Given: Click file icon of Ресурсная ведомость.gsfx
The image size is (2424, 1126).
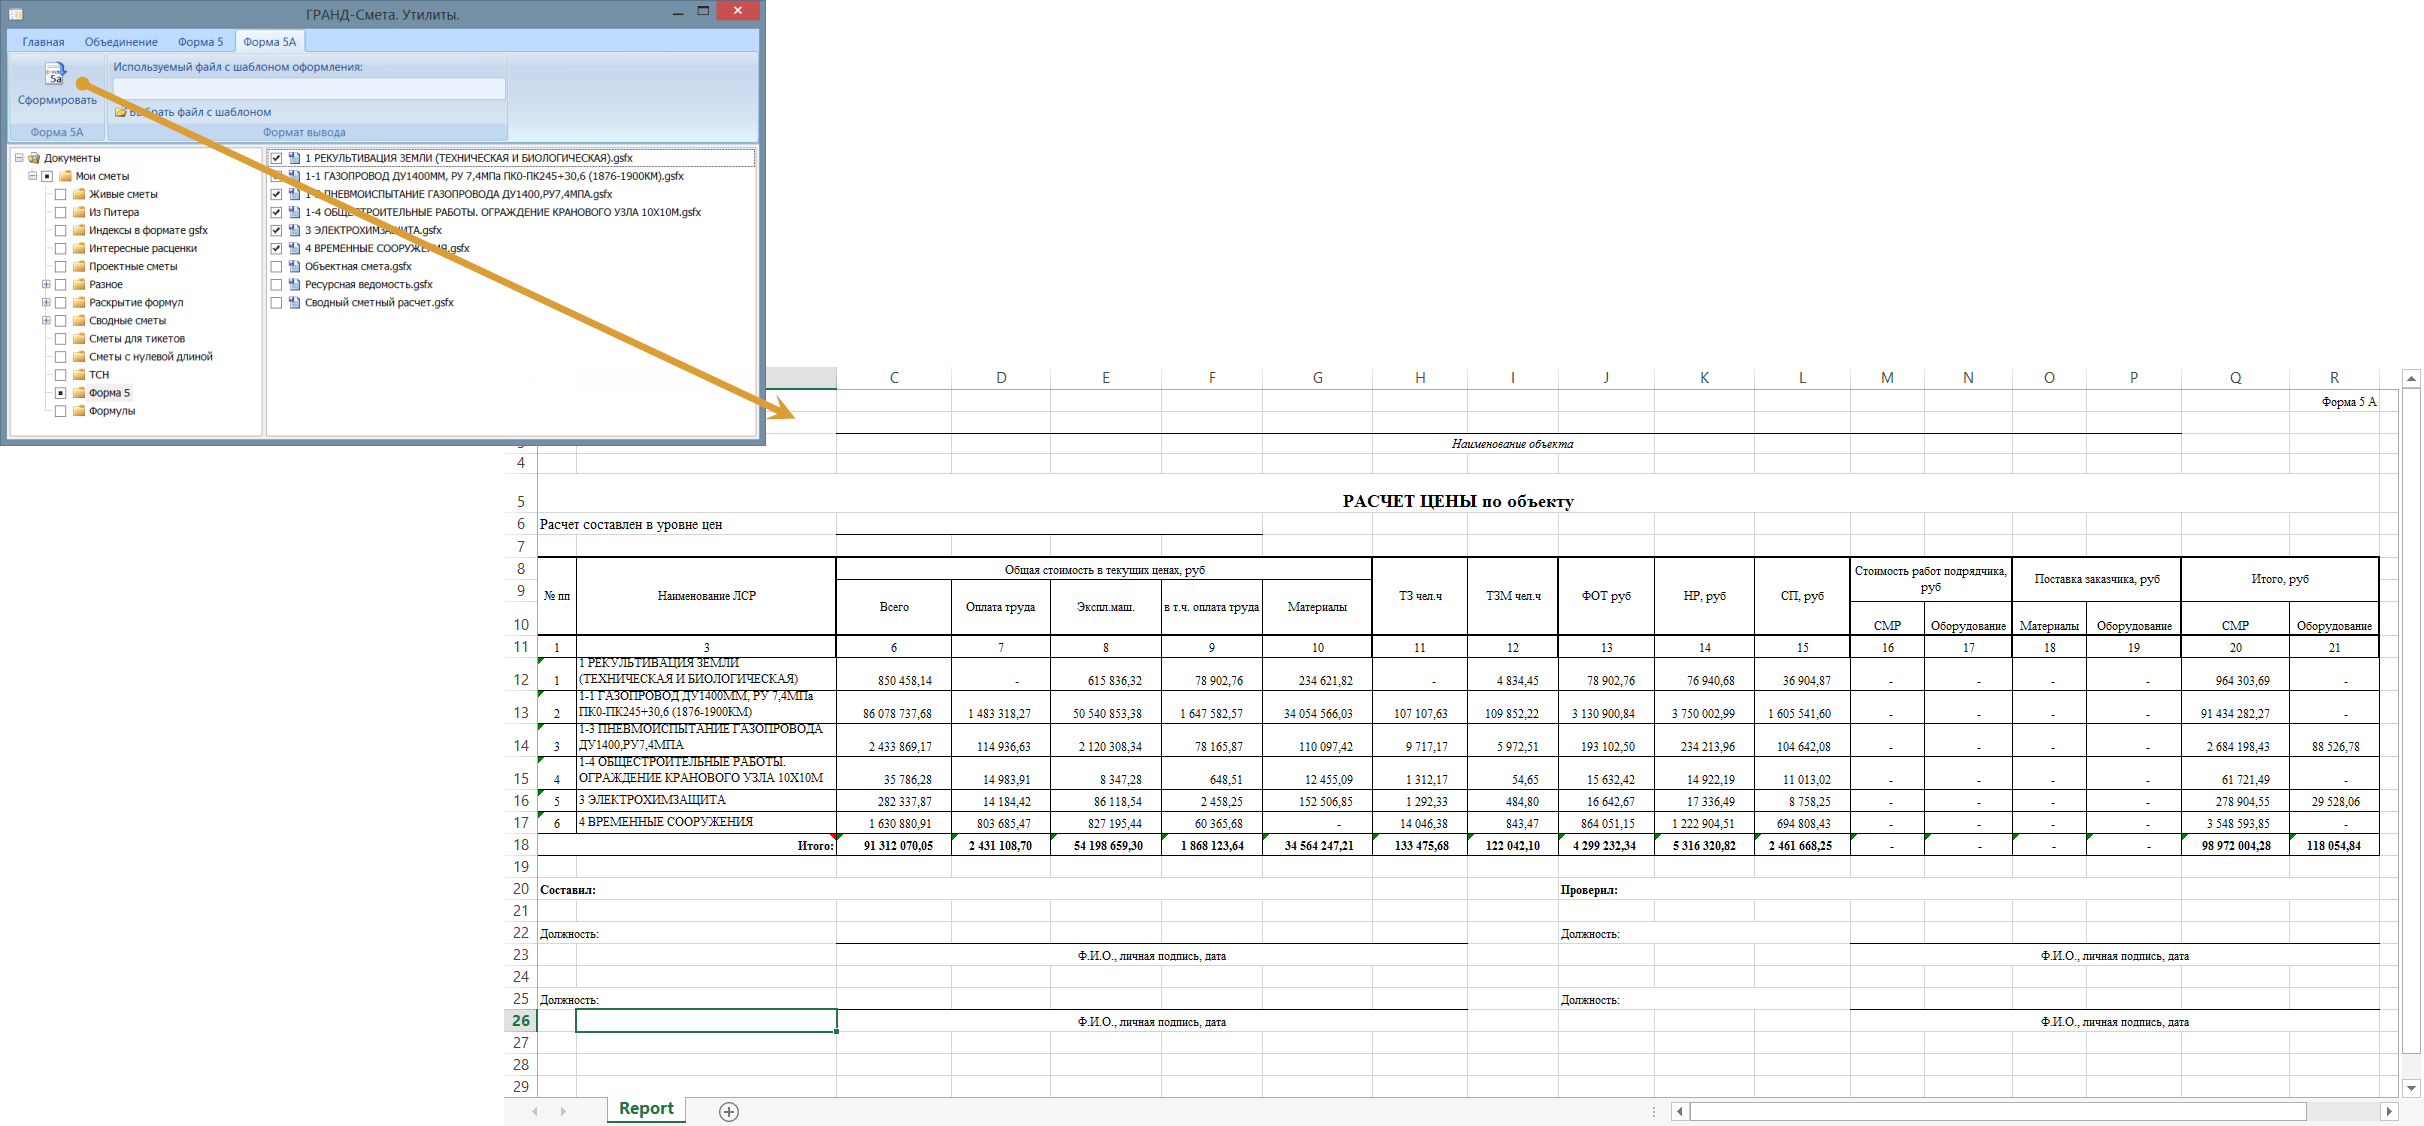Looking at the screenshot, I should pyautogui.click(x=295, y=285).
